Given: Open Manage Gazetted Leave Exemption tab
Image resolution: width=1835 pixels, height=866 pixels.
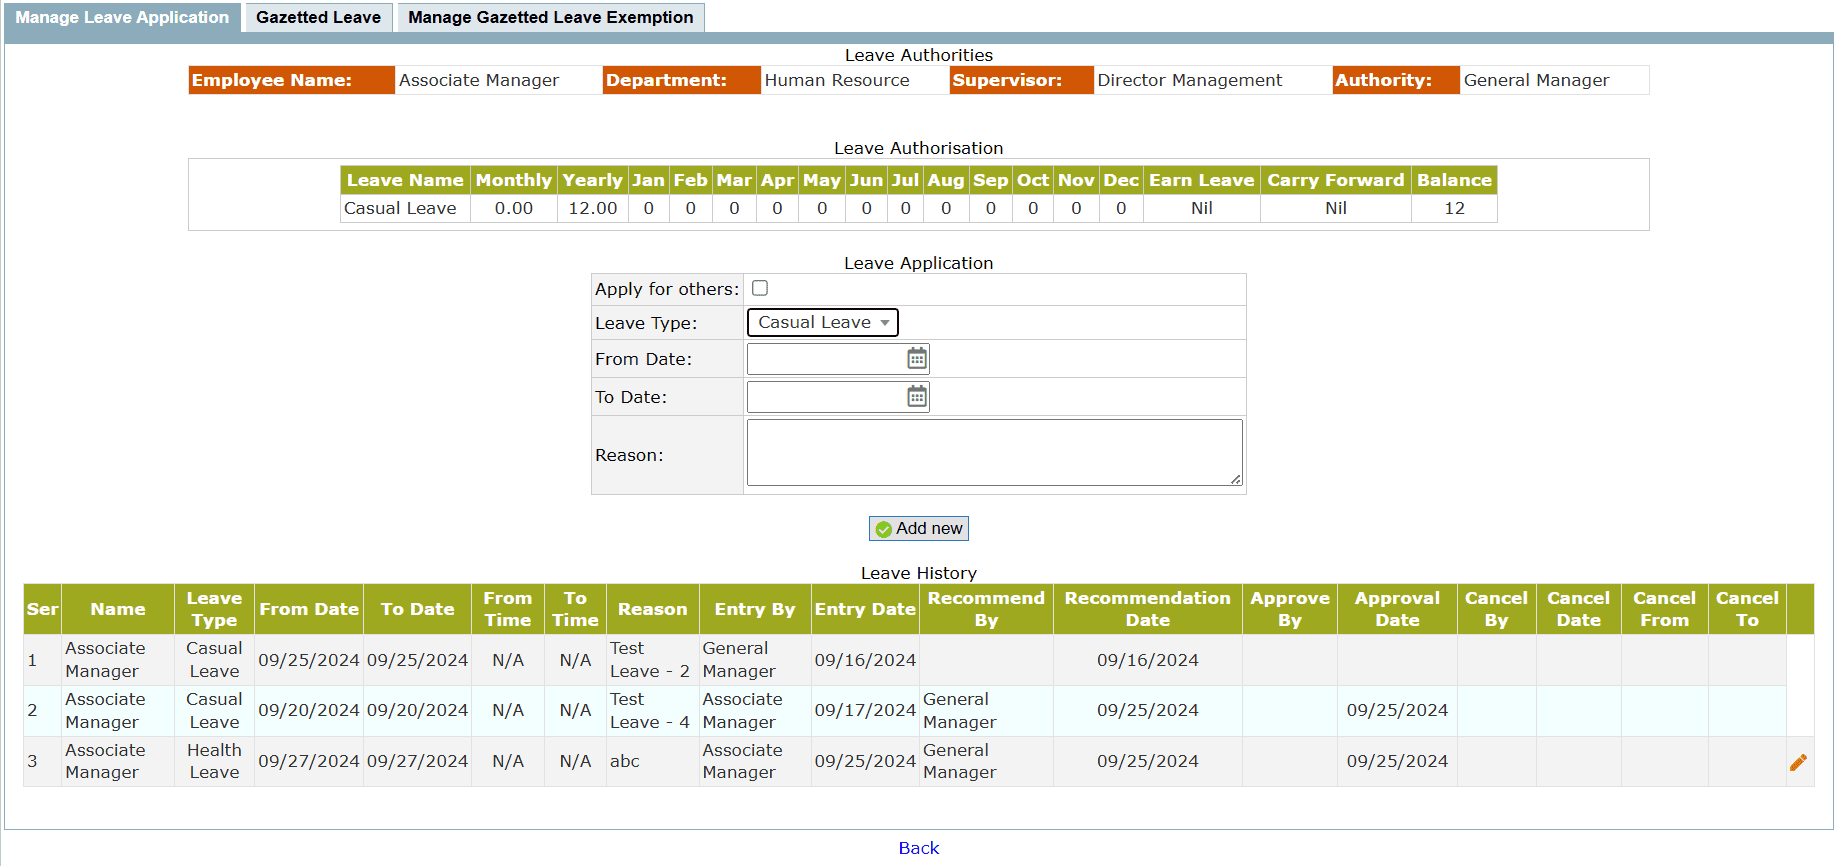Looking at the screenshot, I should 550,17.
